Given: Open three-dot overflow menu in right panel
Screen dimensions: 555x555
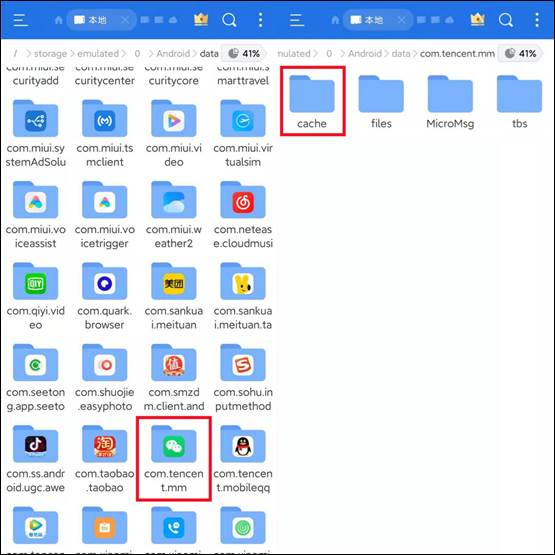Looking at the screenshot, I should pos(537,20).
